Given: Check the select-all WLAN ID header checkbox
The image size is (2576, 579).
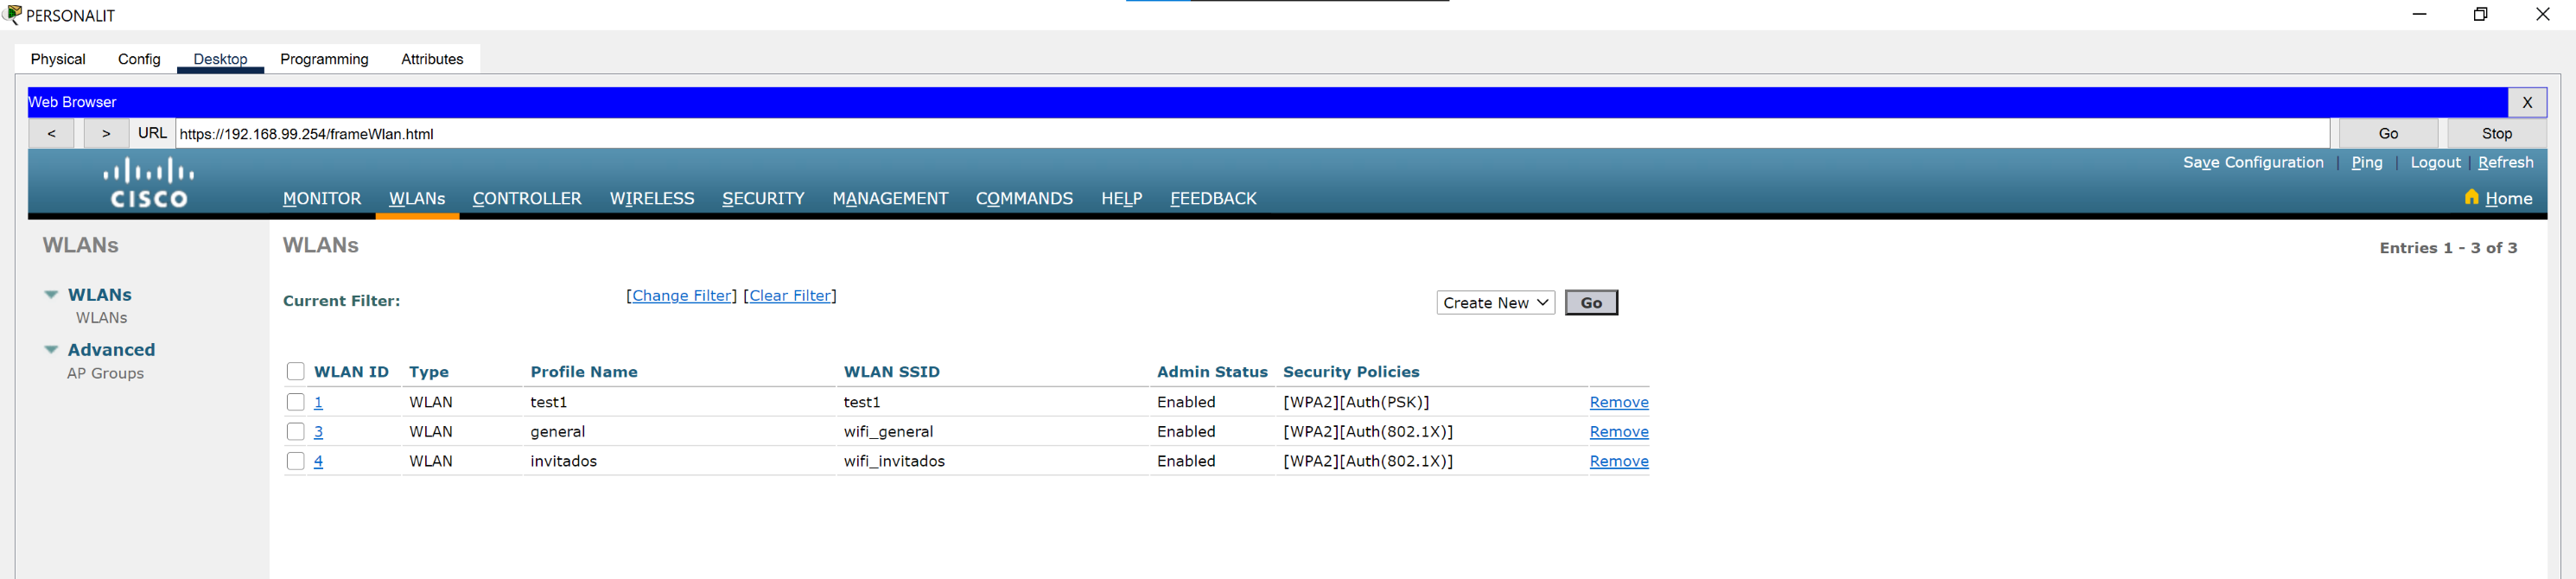Looking at the screenshot, I should (x=295, y=372).
